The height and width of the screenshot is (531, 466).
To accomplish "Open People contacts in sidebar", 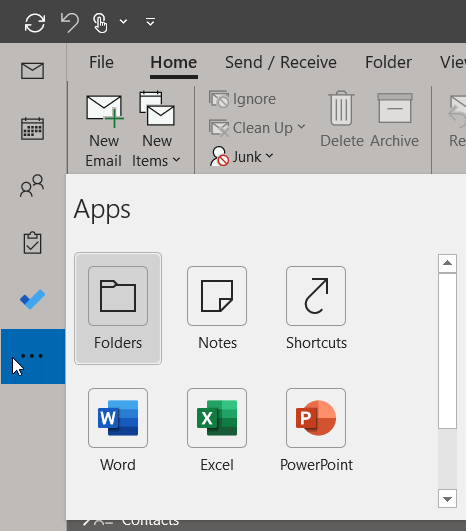I will pos(32,186).
